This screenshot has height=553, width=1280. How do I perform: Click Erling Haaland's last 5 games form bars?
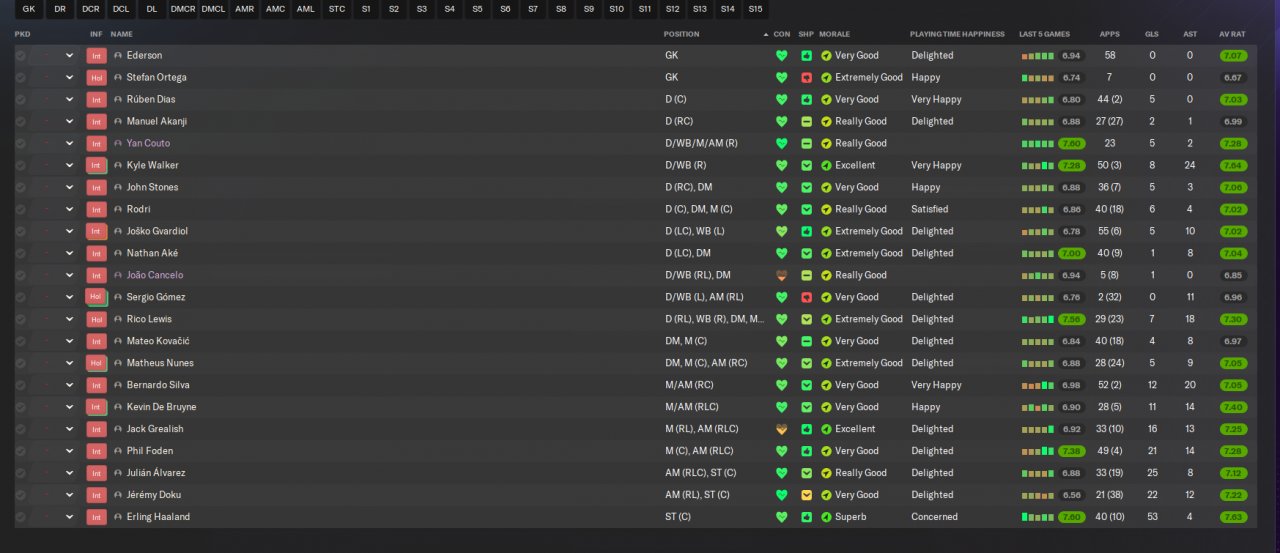1038,518
